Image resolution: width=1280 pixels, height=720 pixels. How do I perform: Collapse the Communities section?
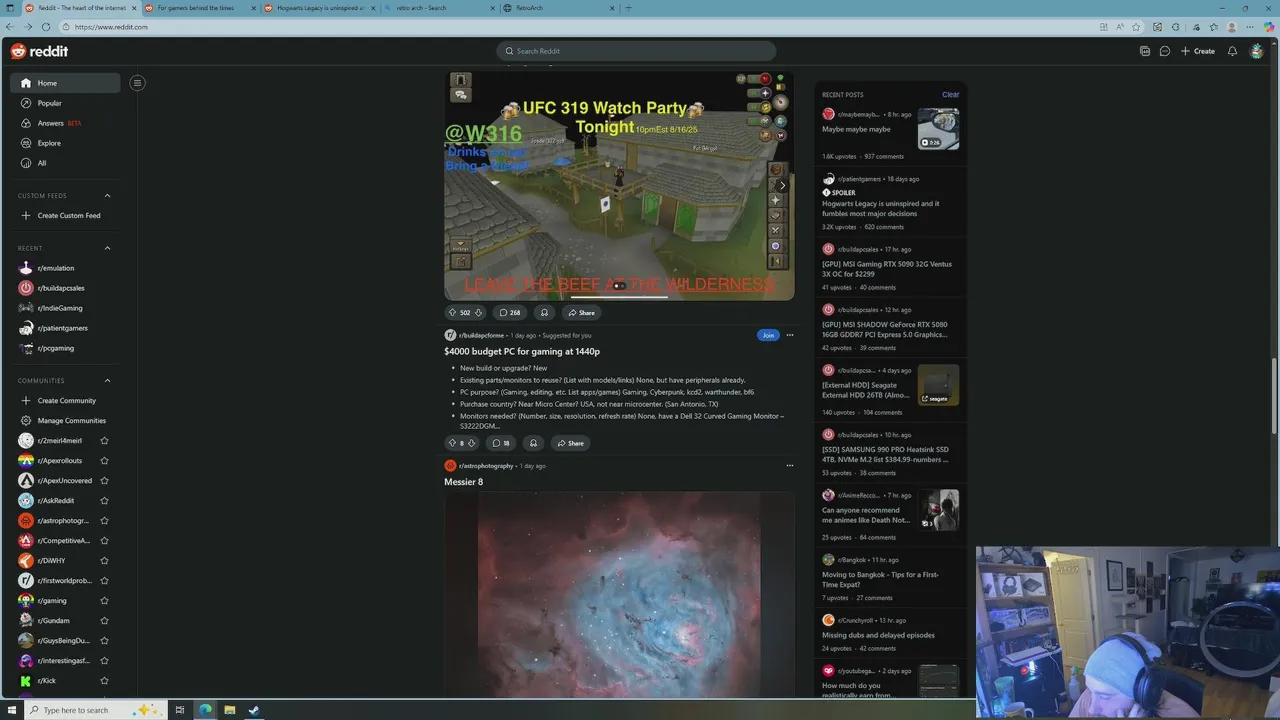(107, 381)
